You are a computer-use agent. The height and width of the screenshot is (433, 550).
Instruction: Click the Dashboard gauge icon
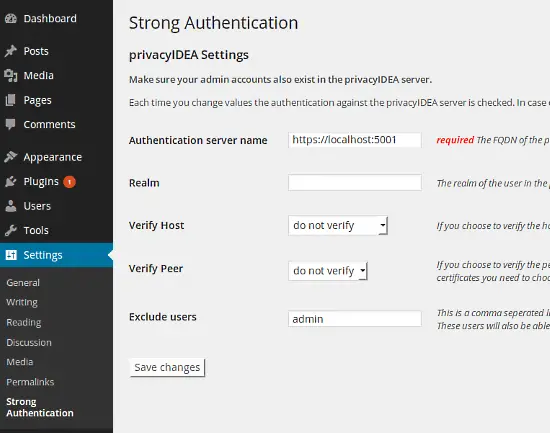click(11, 19)
